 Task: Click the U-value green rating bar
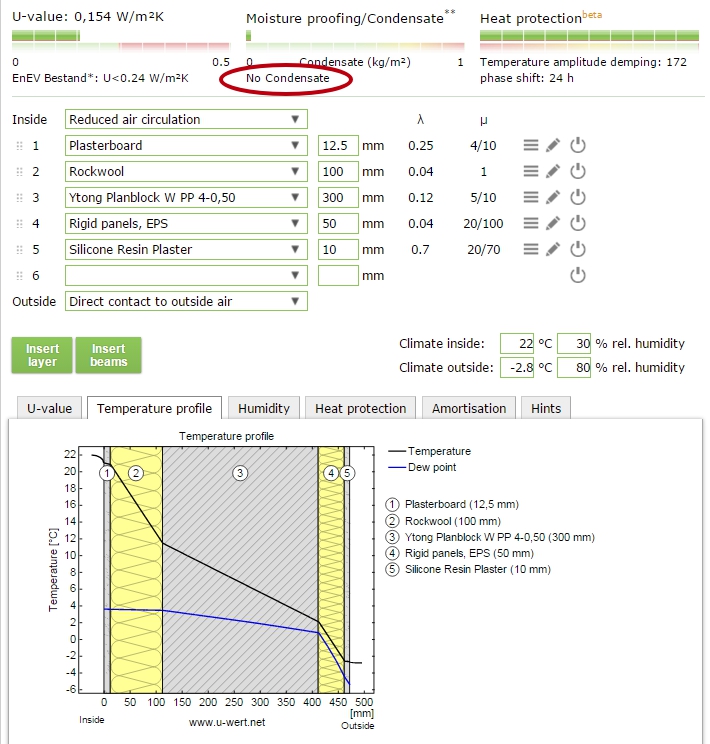[x=46, y=36]
